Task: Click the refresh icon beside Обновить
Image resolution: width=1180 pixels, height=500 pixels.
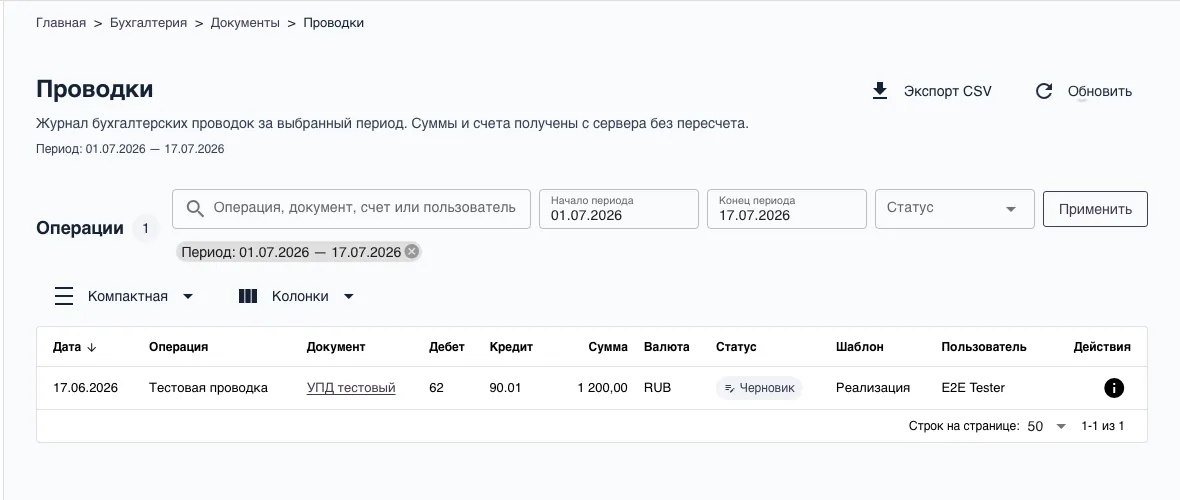Action: [x=1044, y=91]
